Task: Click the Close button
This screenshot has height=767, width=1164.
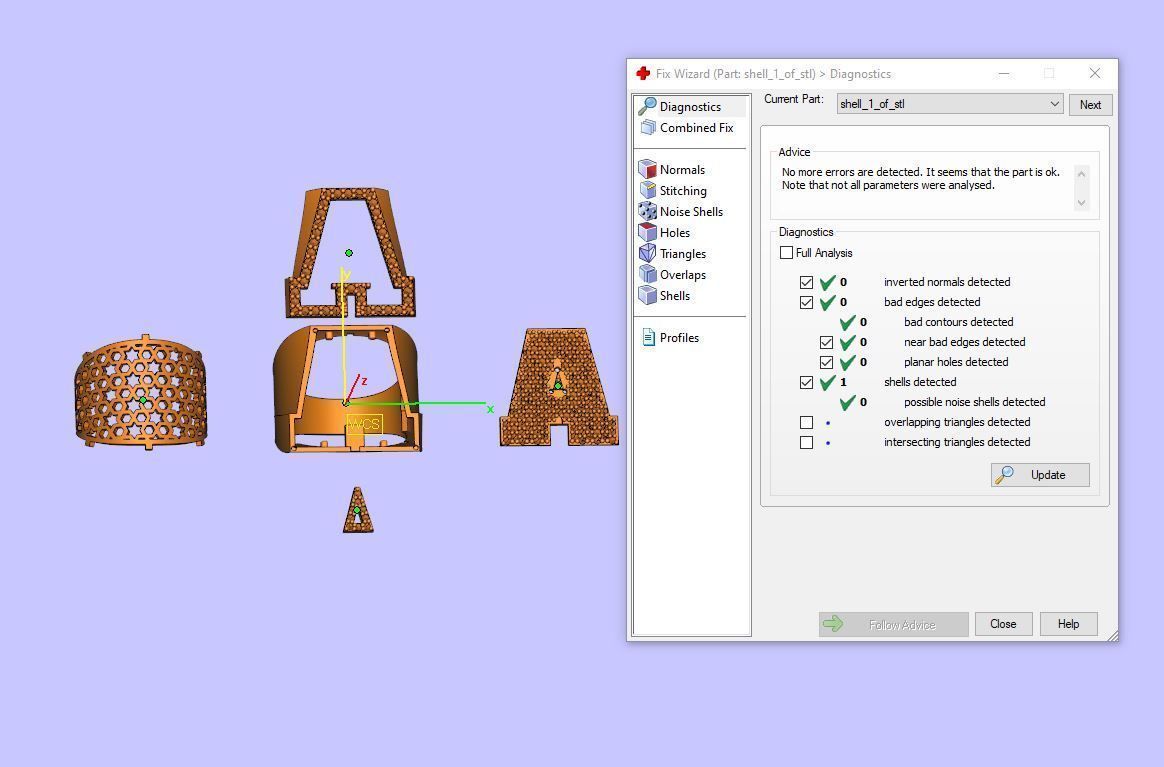Action: [1003, 624]
